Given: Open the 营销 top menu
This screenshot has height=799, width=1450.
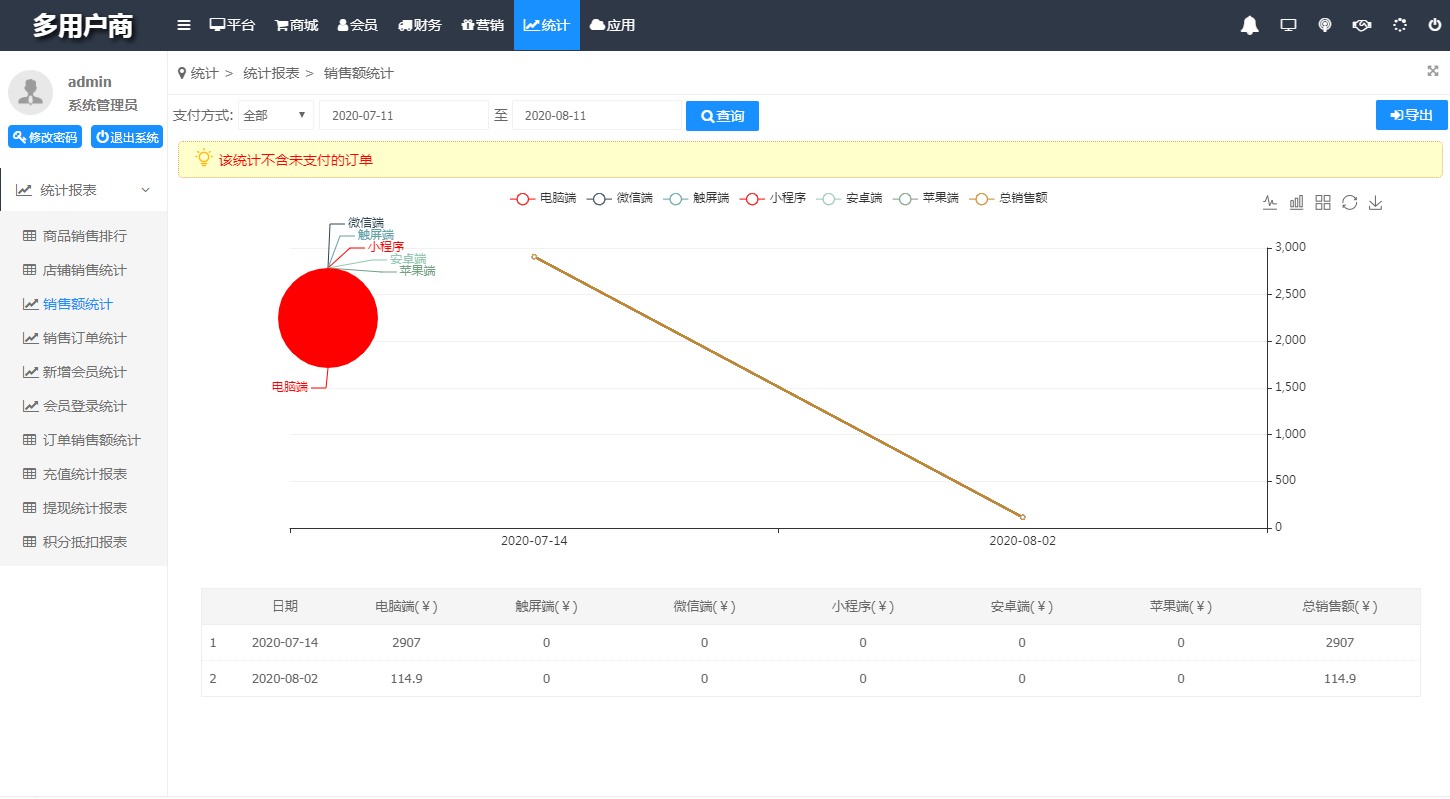Looking at the screenshot, I should pyautogui.click(x=482, y=25).
